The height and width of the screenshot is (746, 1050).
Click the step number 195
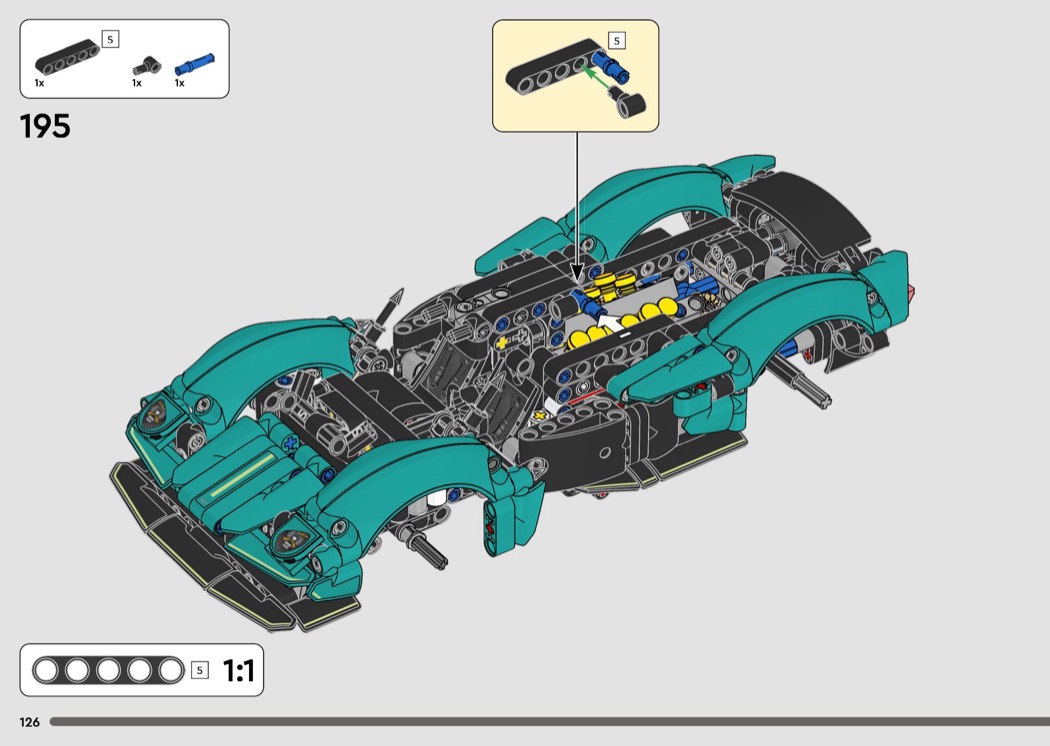click(45, 127)
